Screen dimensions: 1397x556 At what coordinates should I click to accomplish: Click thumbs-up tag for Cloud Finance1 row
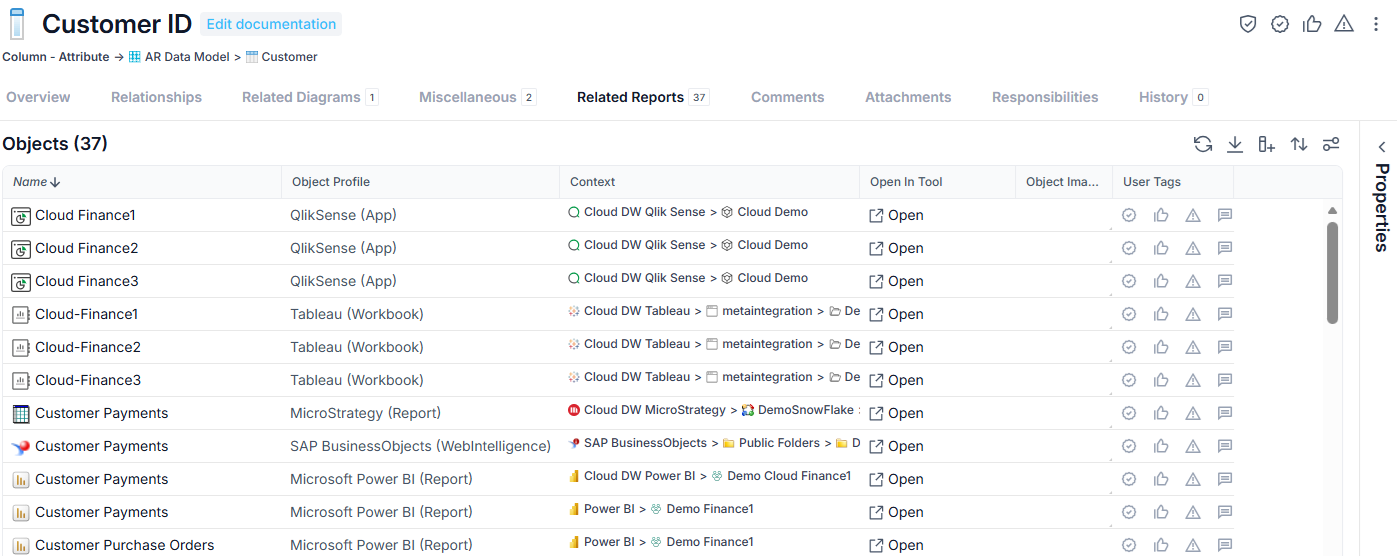pos(1161,215)
